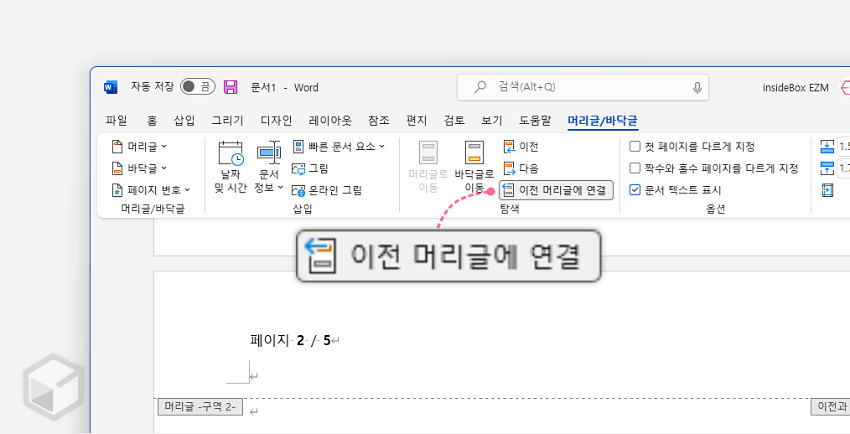Open the 레이아웃 tab
Screen dimensions: 850x434
pos(330,120)
